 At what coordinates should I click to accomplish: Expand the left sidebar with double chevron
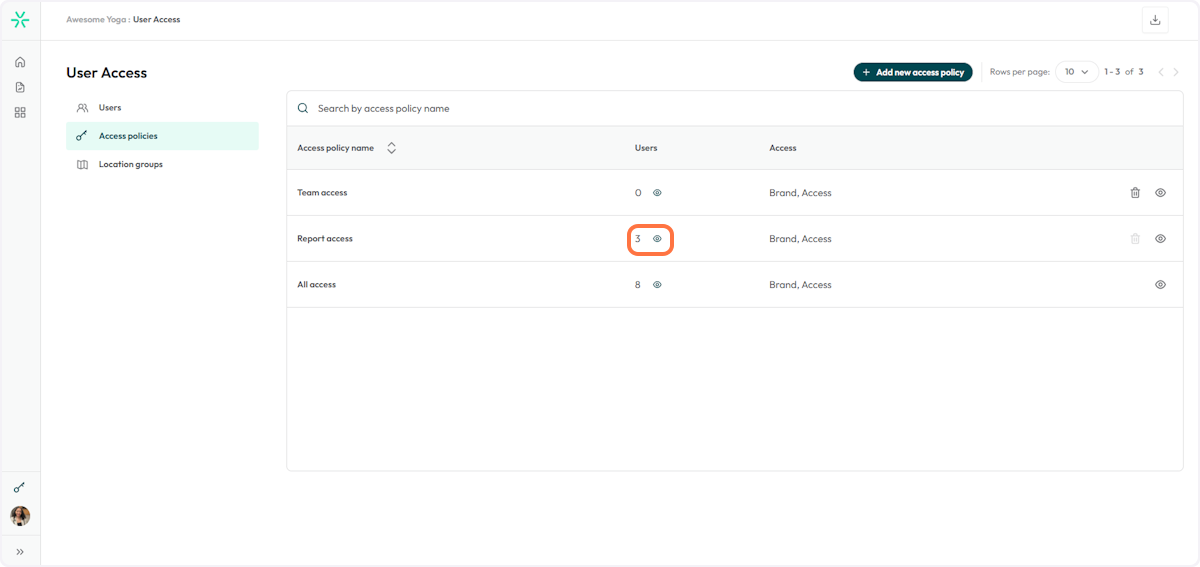pos(20,551)
